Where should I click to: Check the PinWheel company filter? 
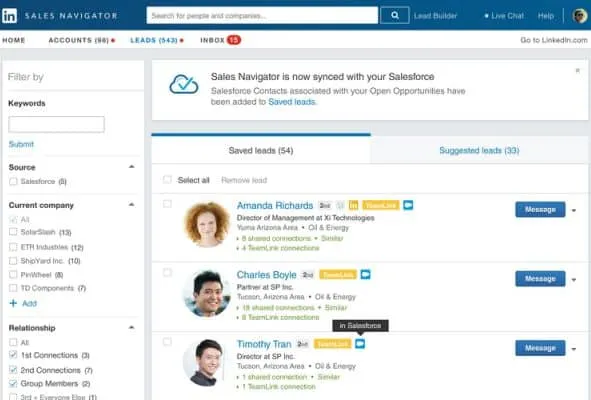pyautogui.click(x=13, y=274)
